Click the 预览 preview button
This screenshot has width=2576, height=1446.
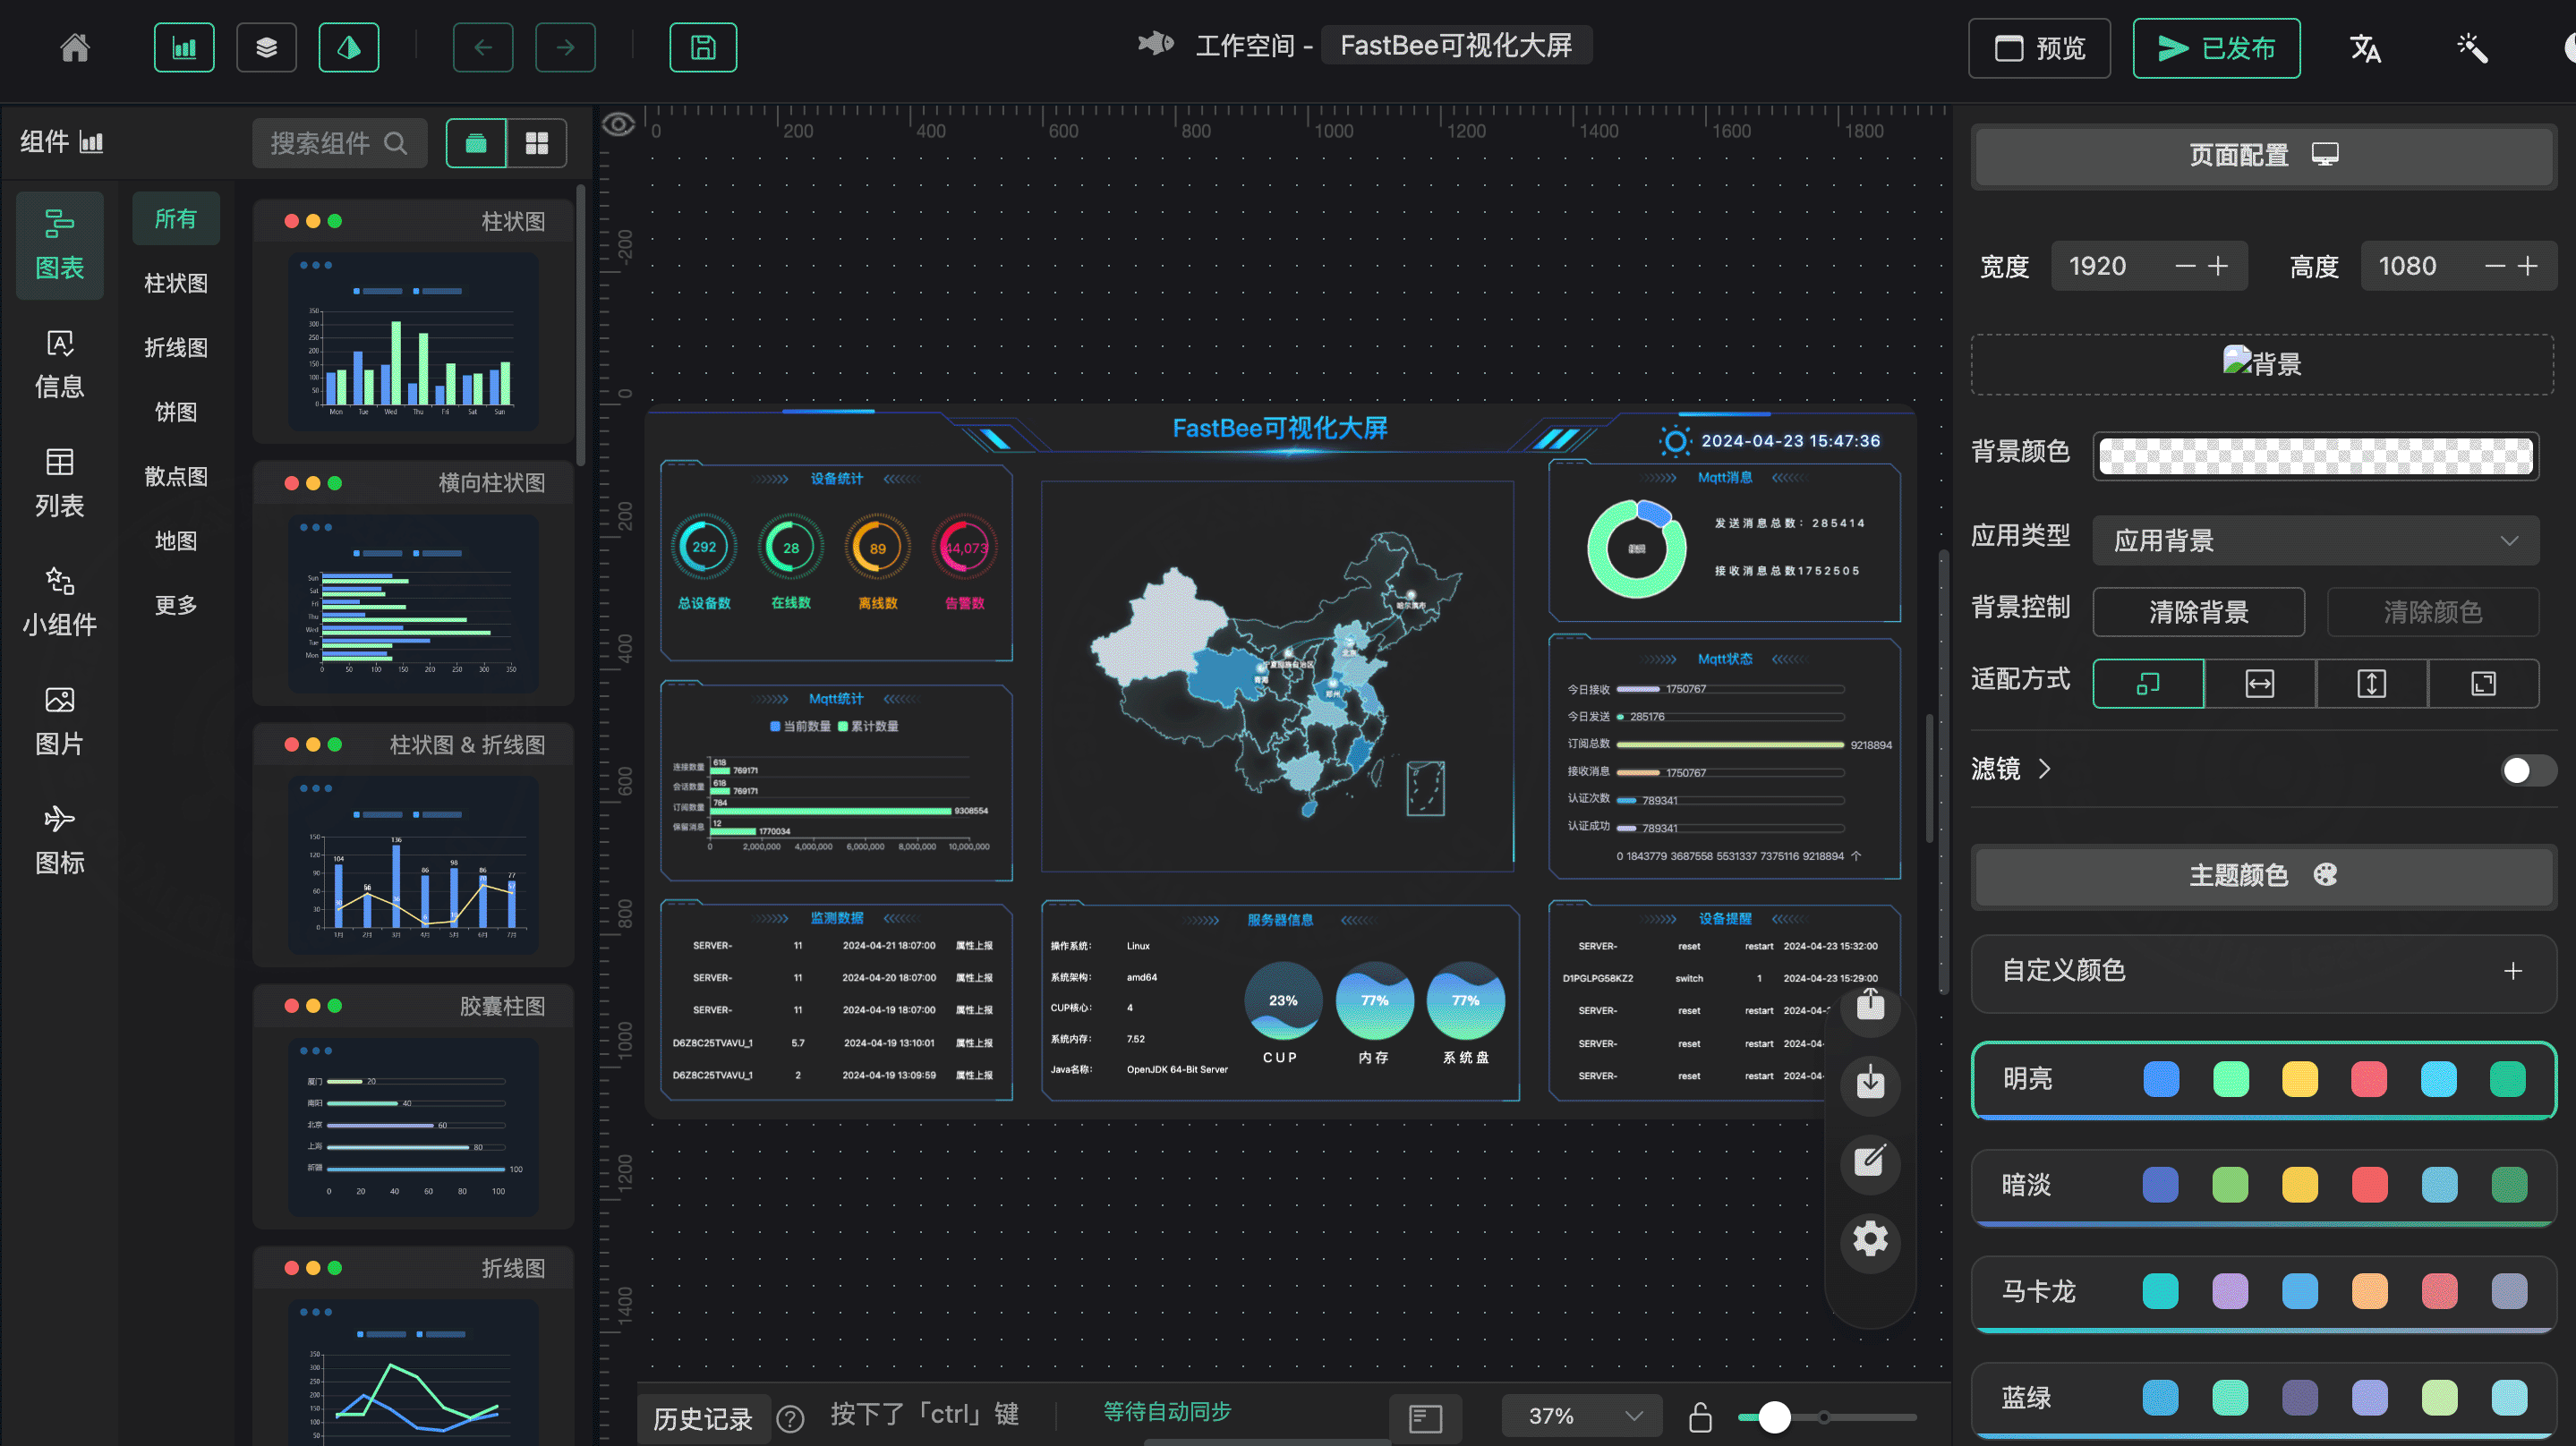(x=2040, y=48)
